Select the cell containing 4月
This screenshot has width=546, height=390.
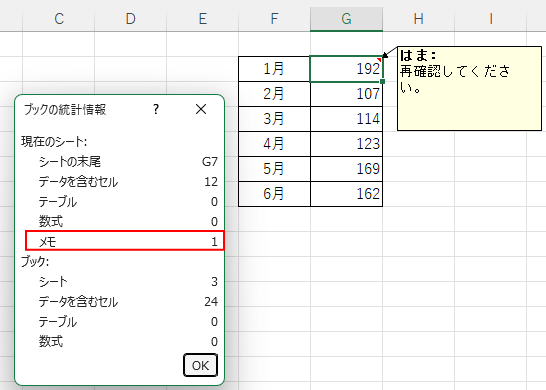(x=274, y=144)
